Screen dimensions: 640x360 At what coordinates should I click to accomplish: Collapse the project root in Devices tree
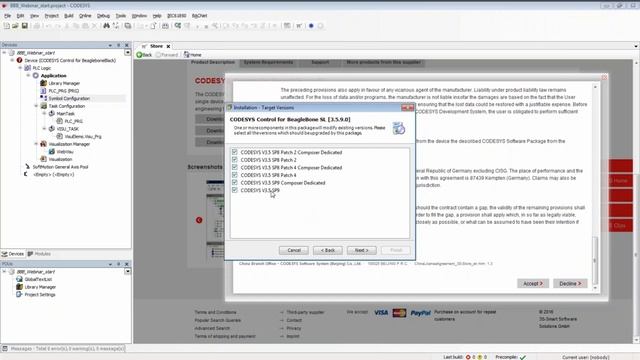click(x=4, y=53)
